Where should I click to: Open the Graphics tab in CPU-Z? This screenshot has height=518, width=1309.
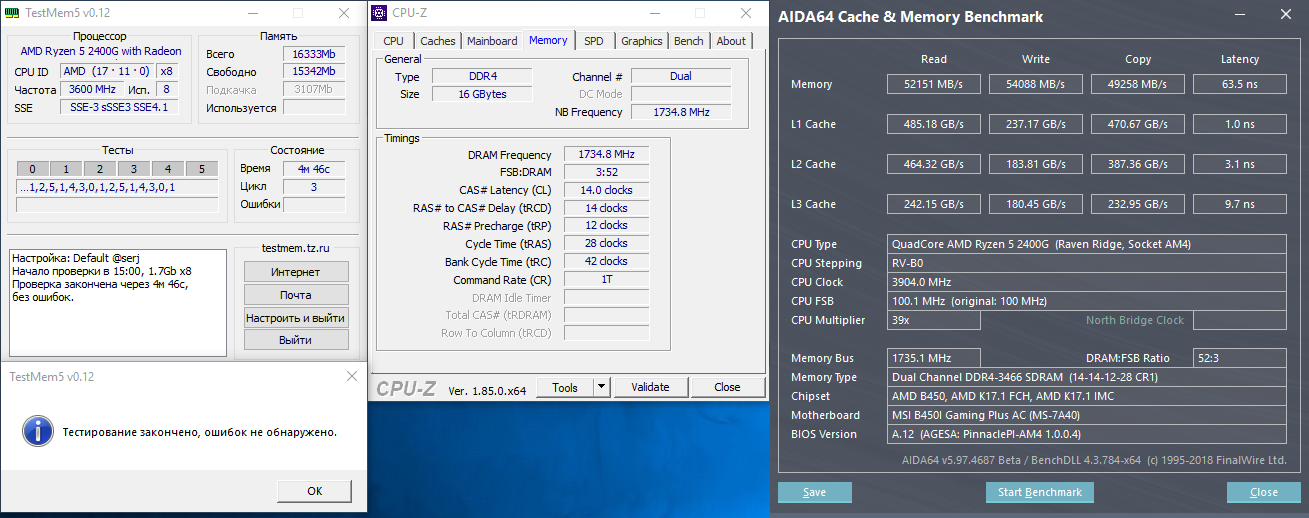click(641, 41)
